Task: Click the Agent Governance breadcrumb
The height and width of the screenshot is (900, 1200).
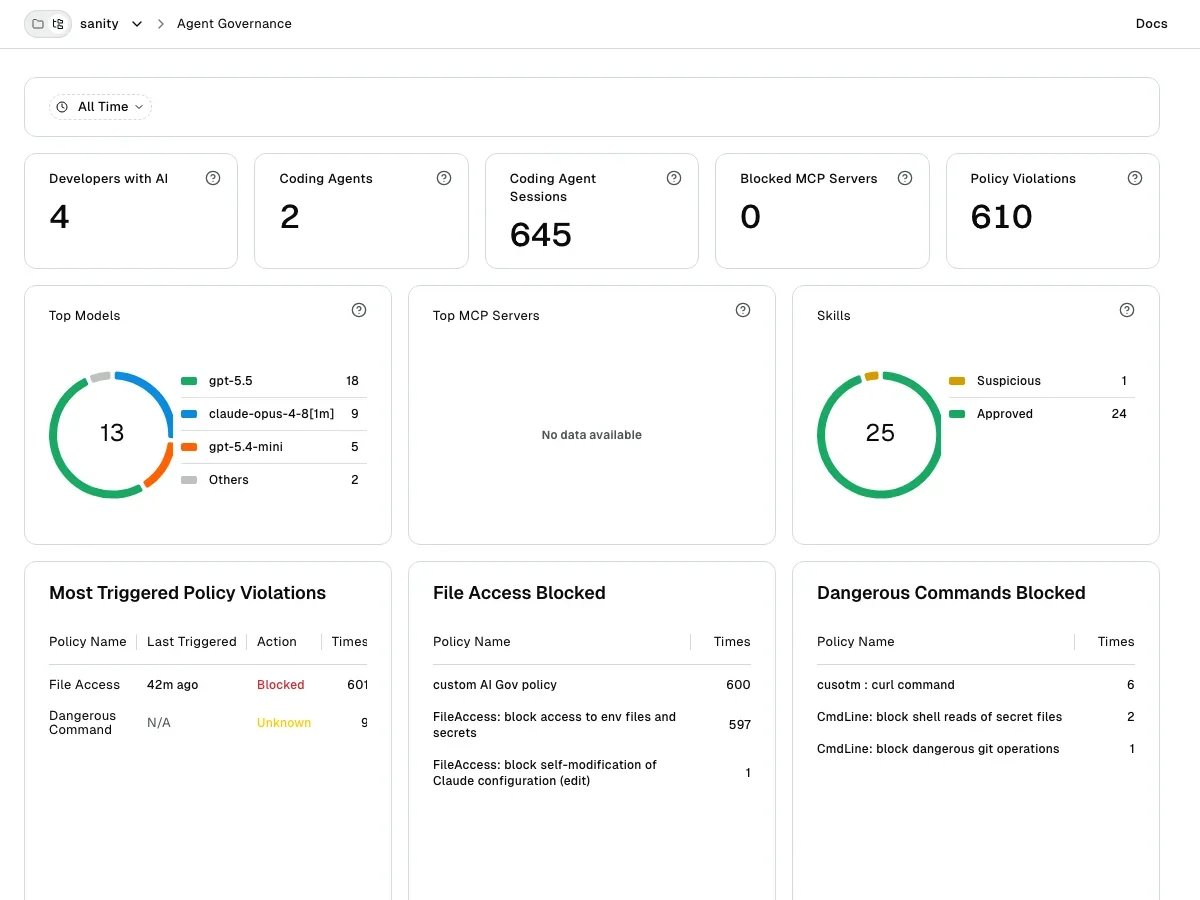Action: click(x=234, y=24)
